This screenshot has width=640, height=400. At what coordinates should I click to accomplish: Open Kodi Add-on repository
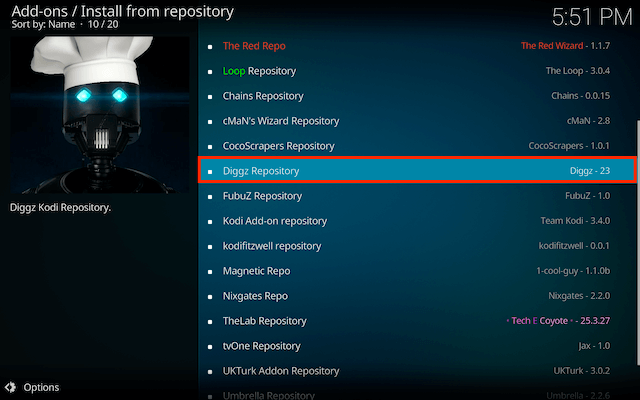(417, 221)
